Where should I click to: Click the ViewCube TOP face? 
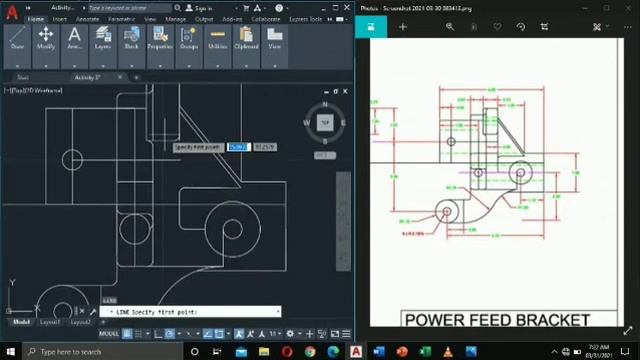[325, 122]
